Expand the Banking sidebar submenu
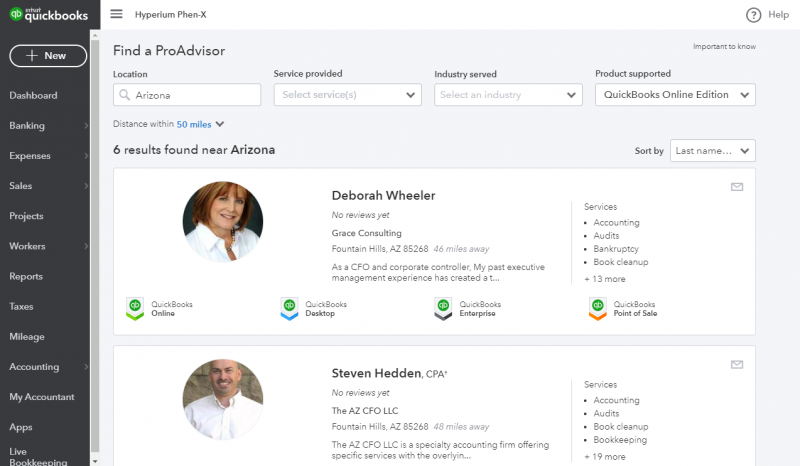The width and height of the screenshot is (800, 466). [86, 126]
